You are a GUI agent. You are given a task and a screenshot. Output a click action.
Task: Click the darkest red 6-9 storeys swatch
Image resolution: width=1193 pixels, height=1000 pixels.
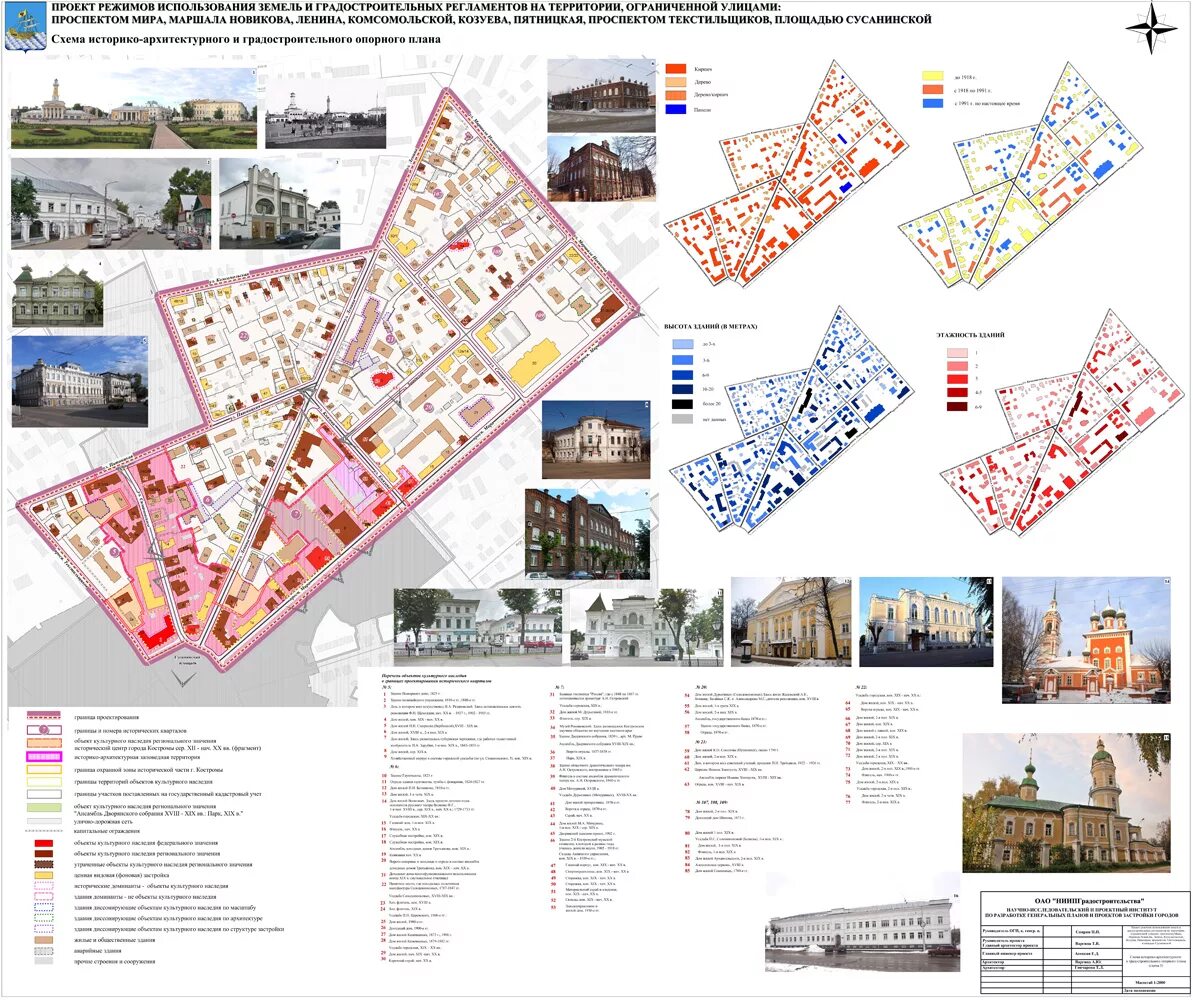click(957, 407)
